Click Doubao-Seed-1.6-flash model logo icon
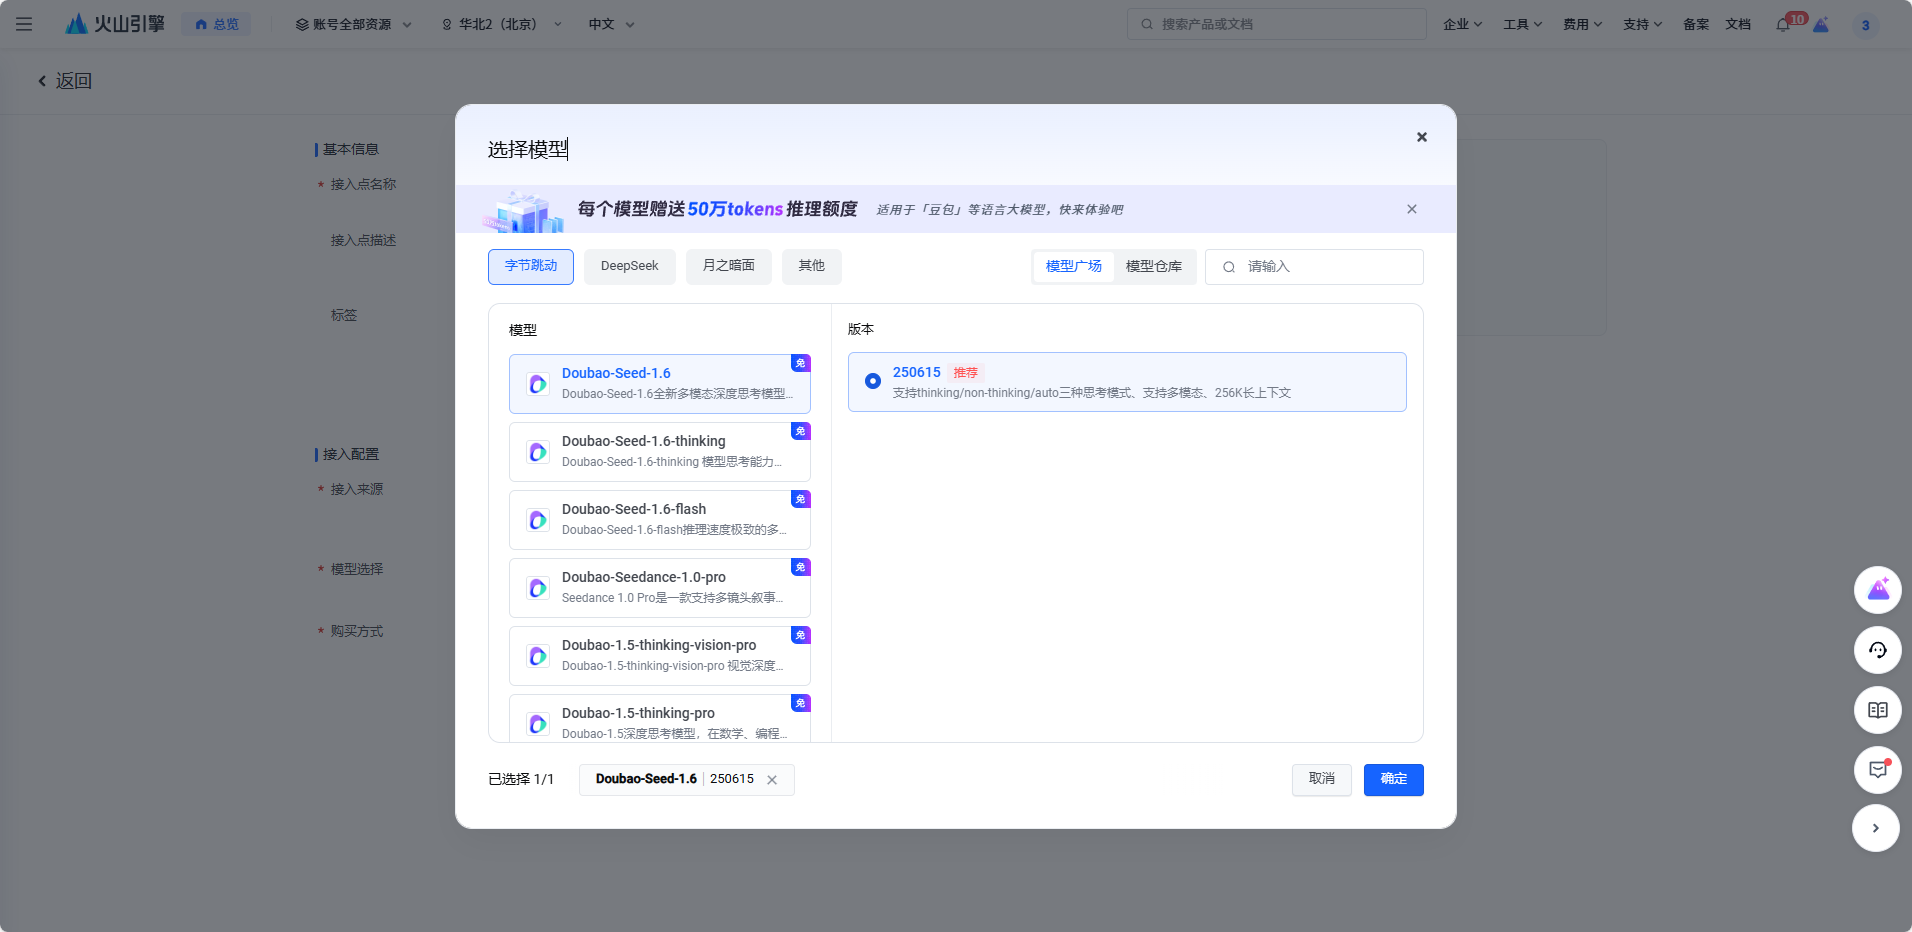 point(538,520)
